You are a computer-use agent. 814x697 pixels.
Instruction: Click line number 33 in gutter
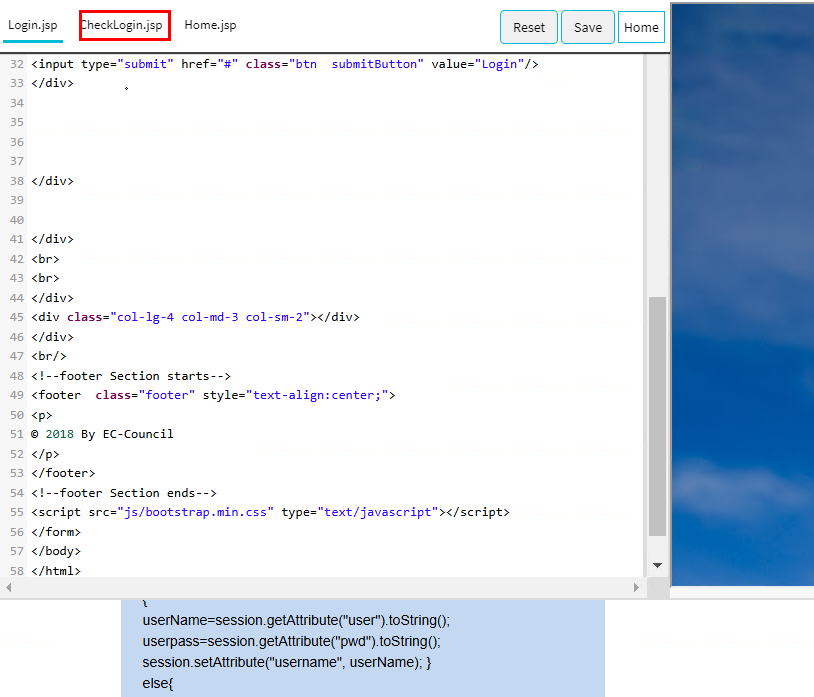point(17,83)
